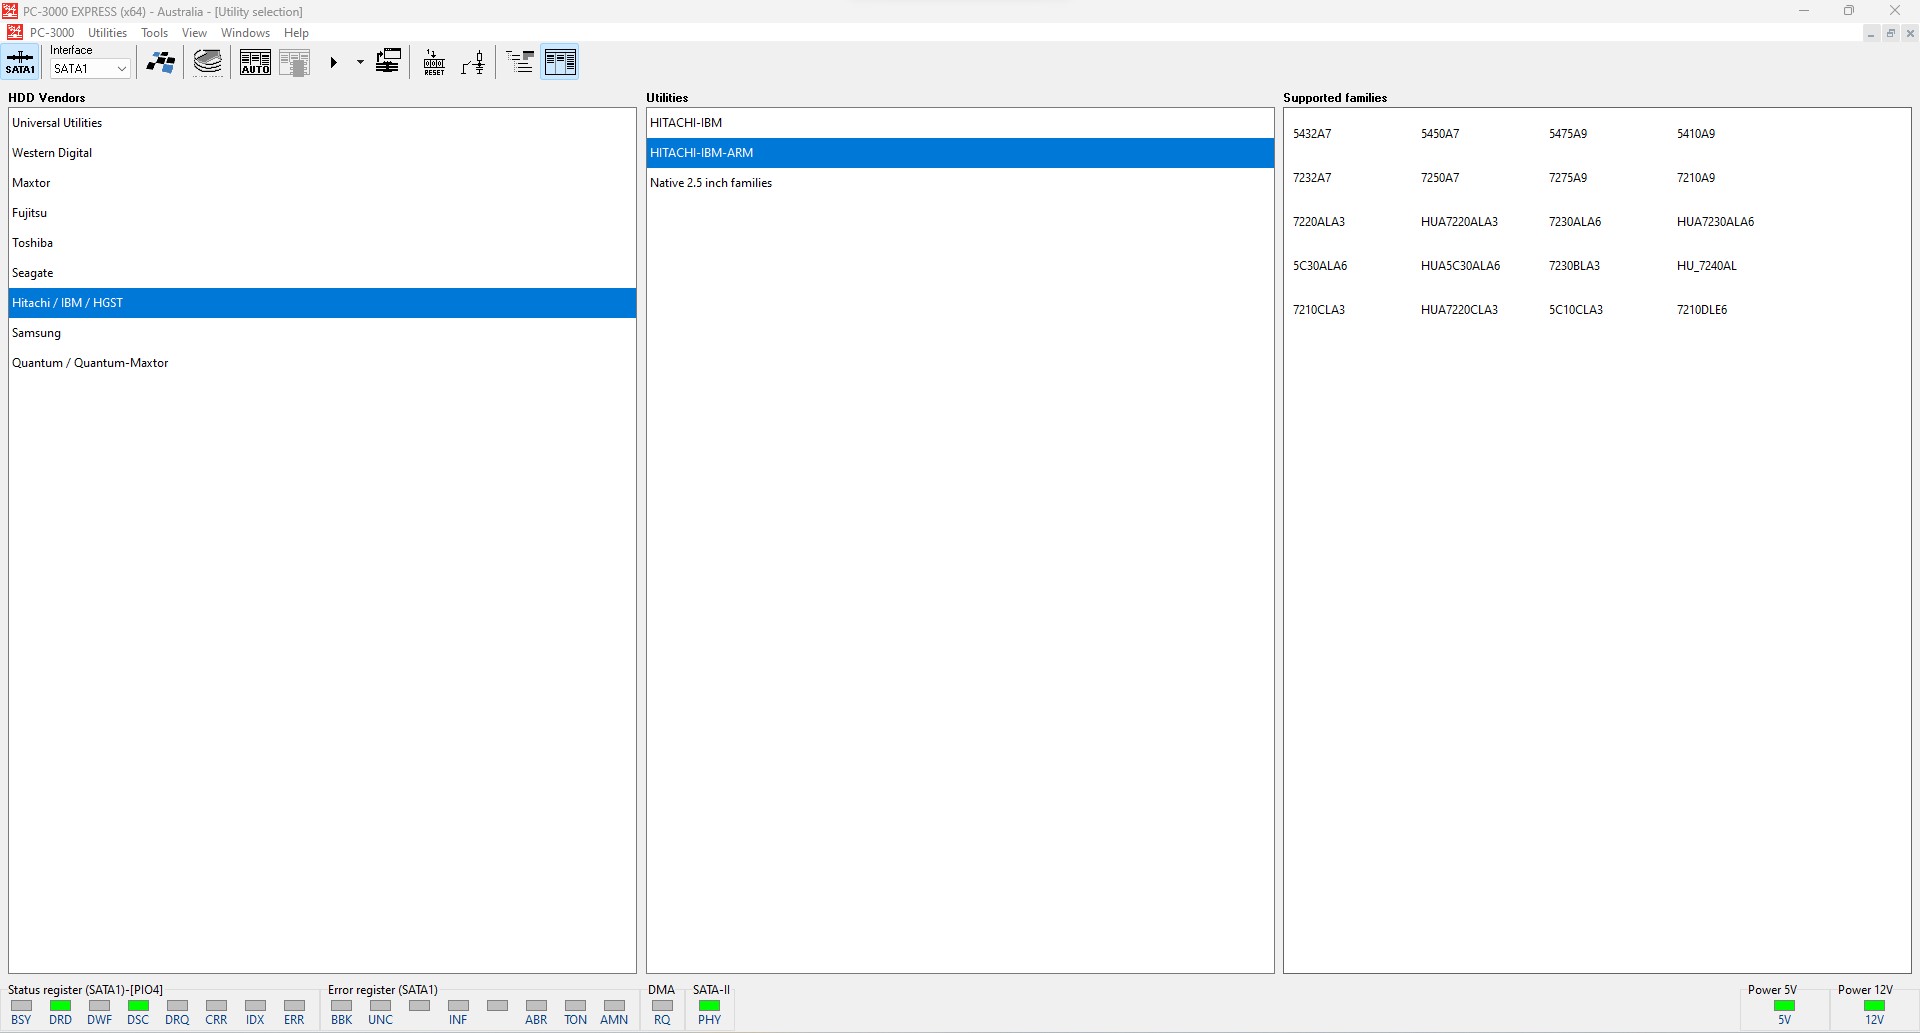Select Seagate vendor in the list
The width and height of the screenshot is (1920, 1033).
33,273
